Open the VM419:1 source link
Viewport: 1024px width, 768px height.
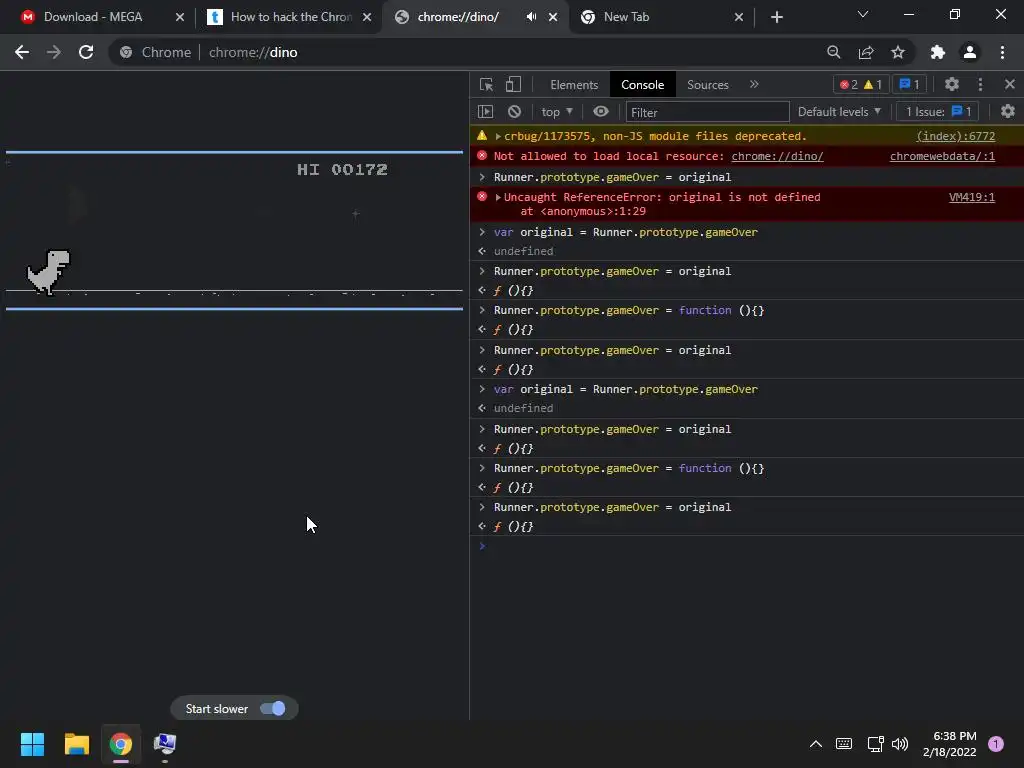point(972,197)
